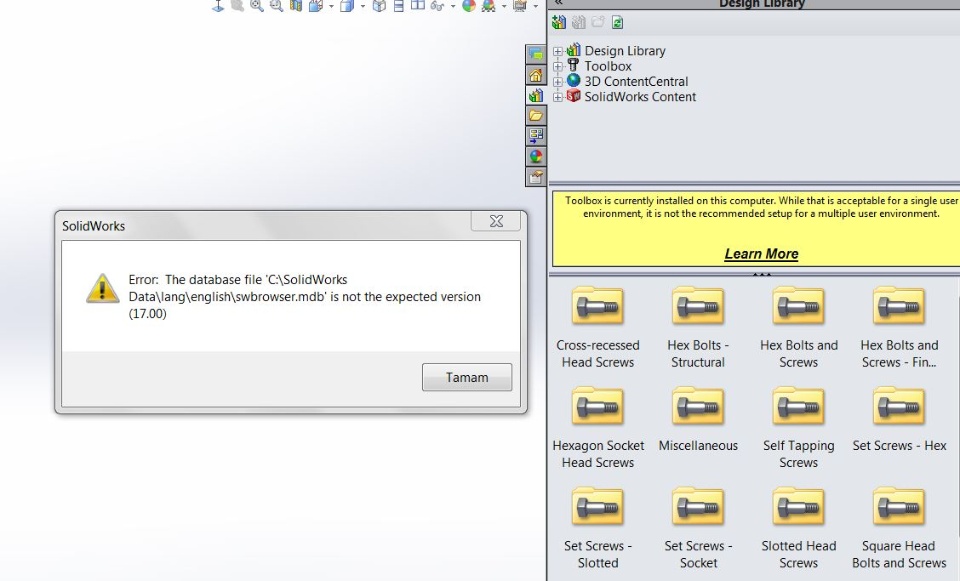Open the Square Head Bolts and Screws folder
Image resolution: width=960 pixels, height=581 pixels.
(x=899, y=528)
